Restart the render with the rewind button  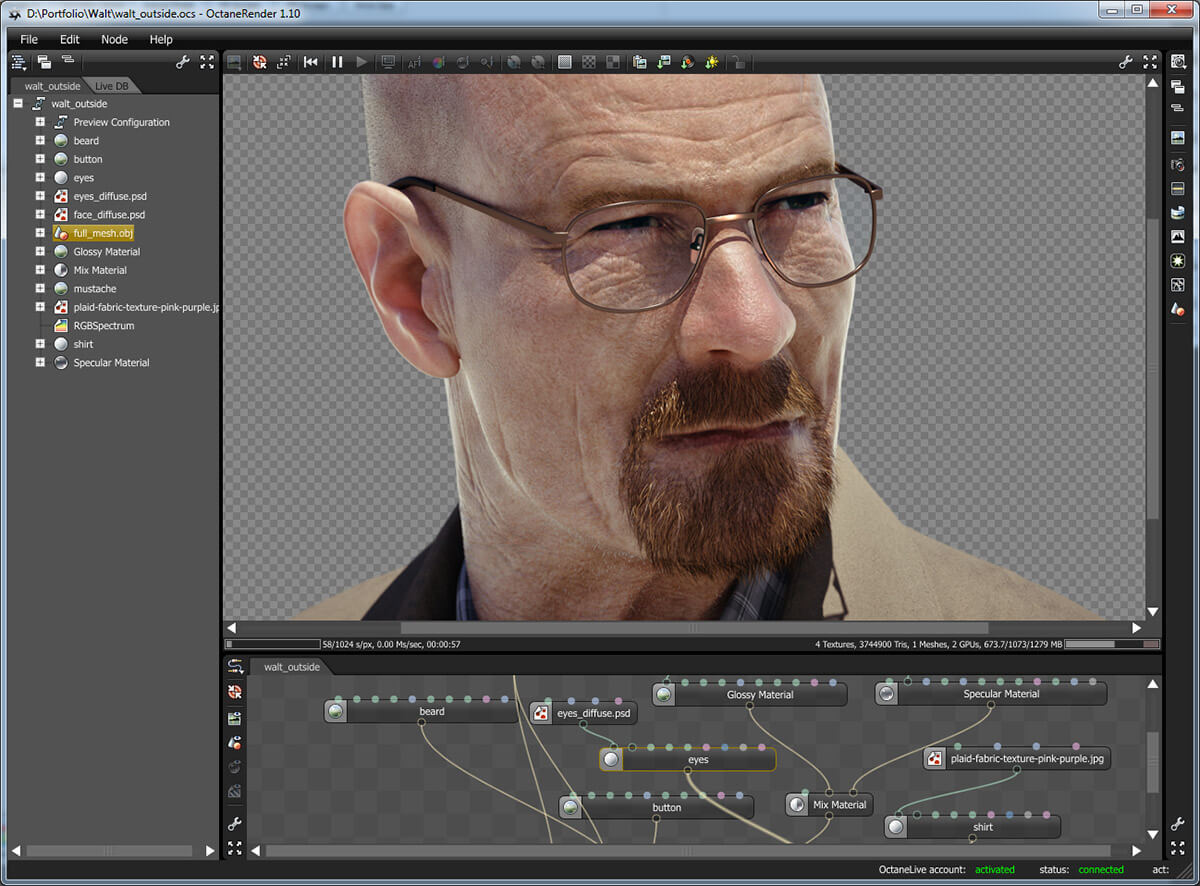point(311,62)
